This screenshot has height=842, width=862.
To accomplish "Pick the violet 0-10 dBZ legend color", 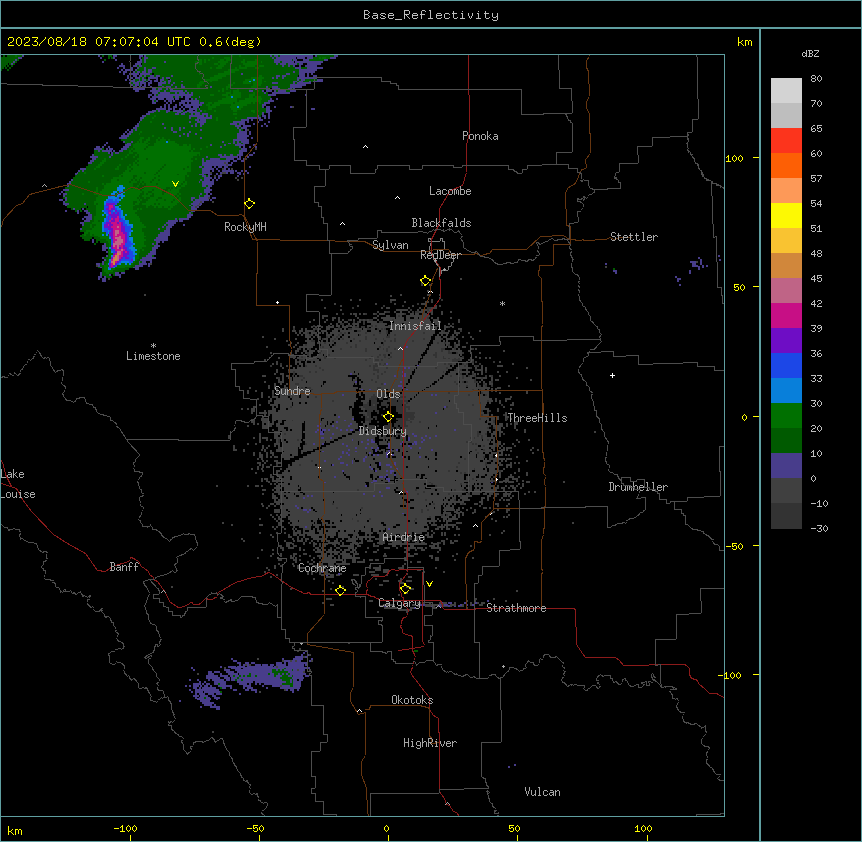I will tap(786, 466).
